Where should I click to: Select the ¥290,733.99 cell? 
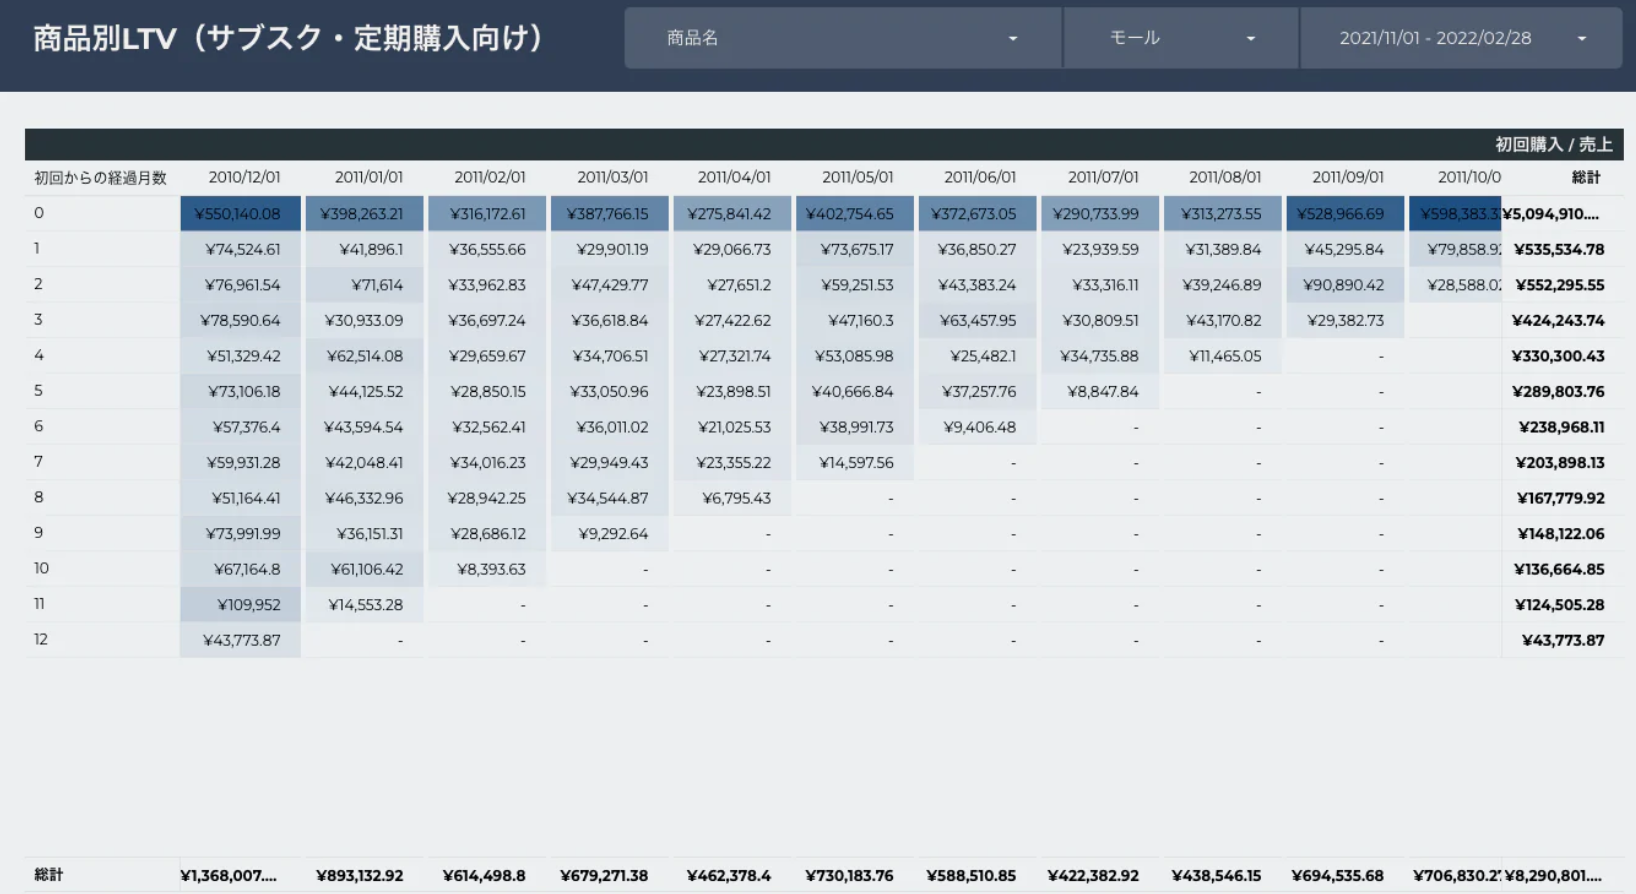1100,214
